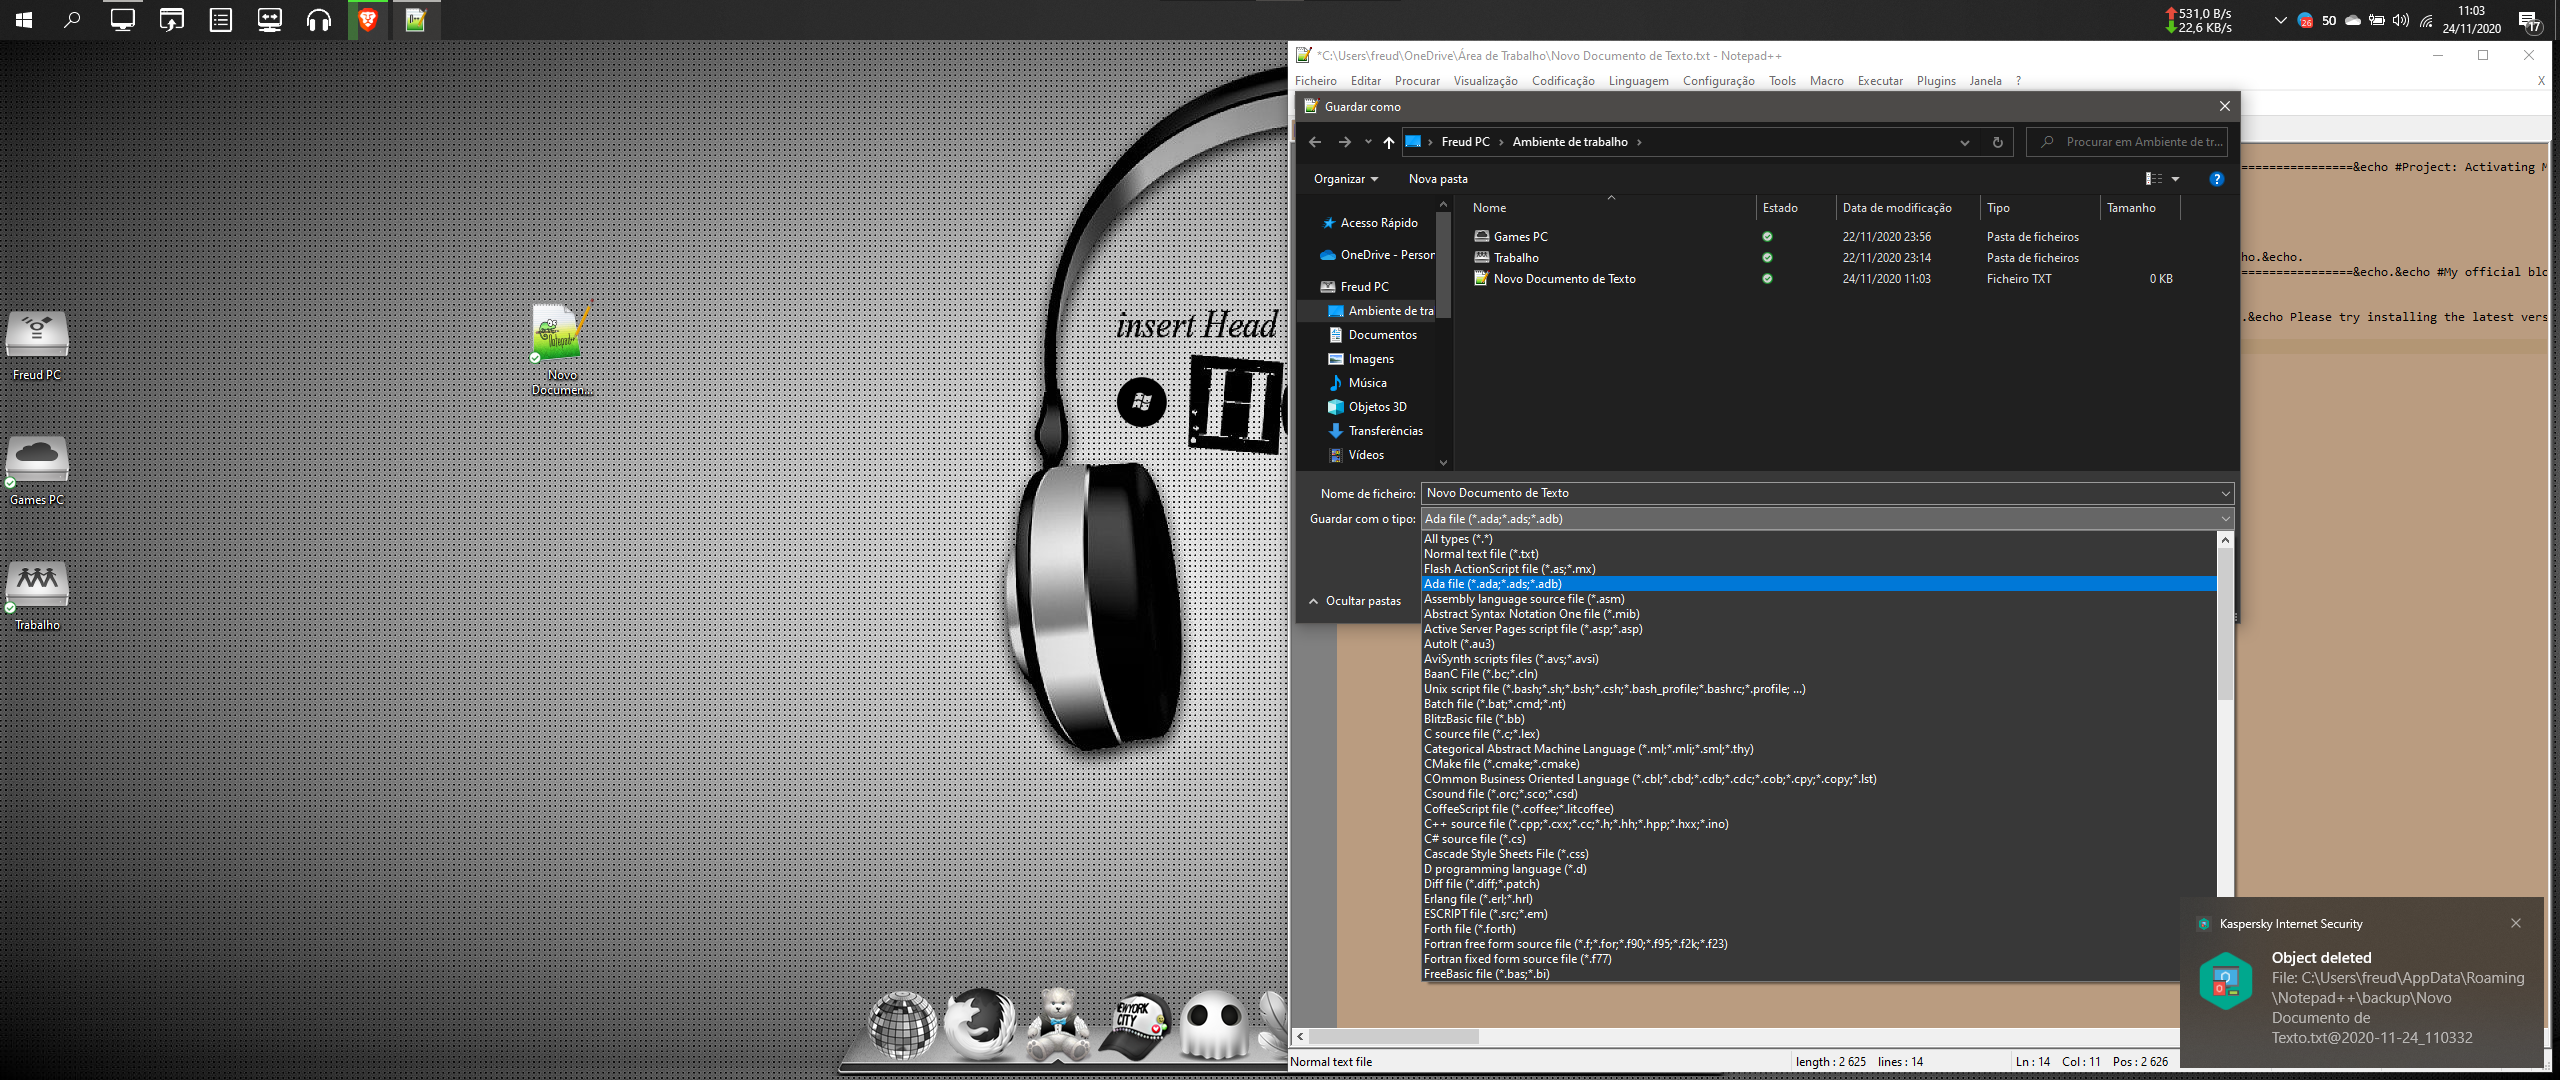This screenshot has width=2560, height=1080.
Task: Open the Organizar dropdown
Action: 1345,179
